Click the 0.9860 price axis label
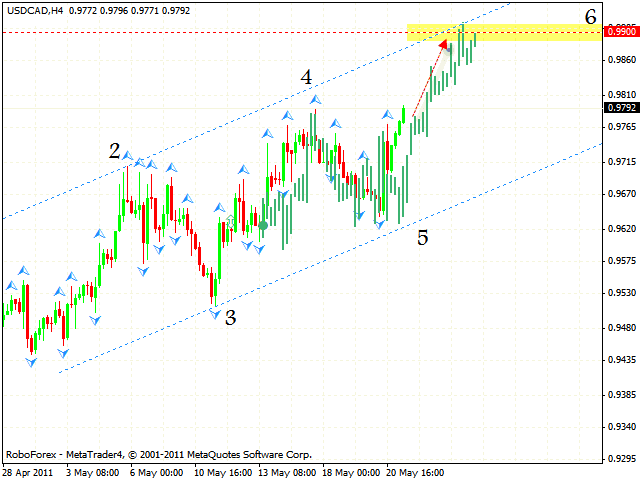This screenshot has width=640, height=480. (621, 60)
